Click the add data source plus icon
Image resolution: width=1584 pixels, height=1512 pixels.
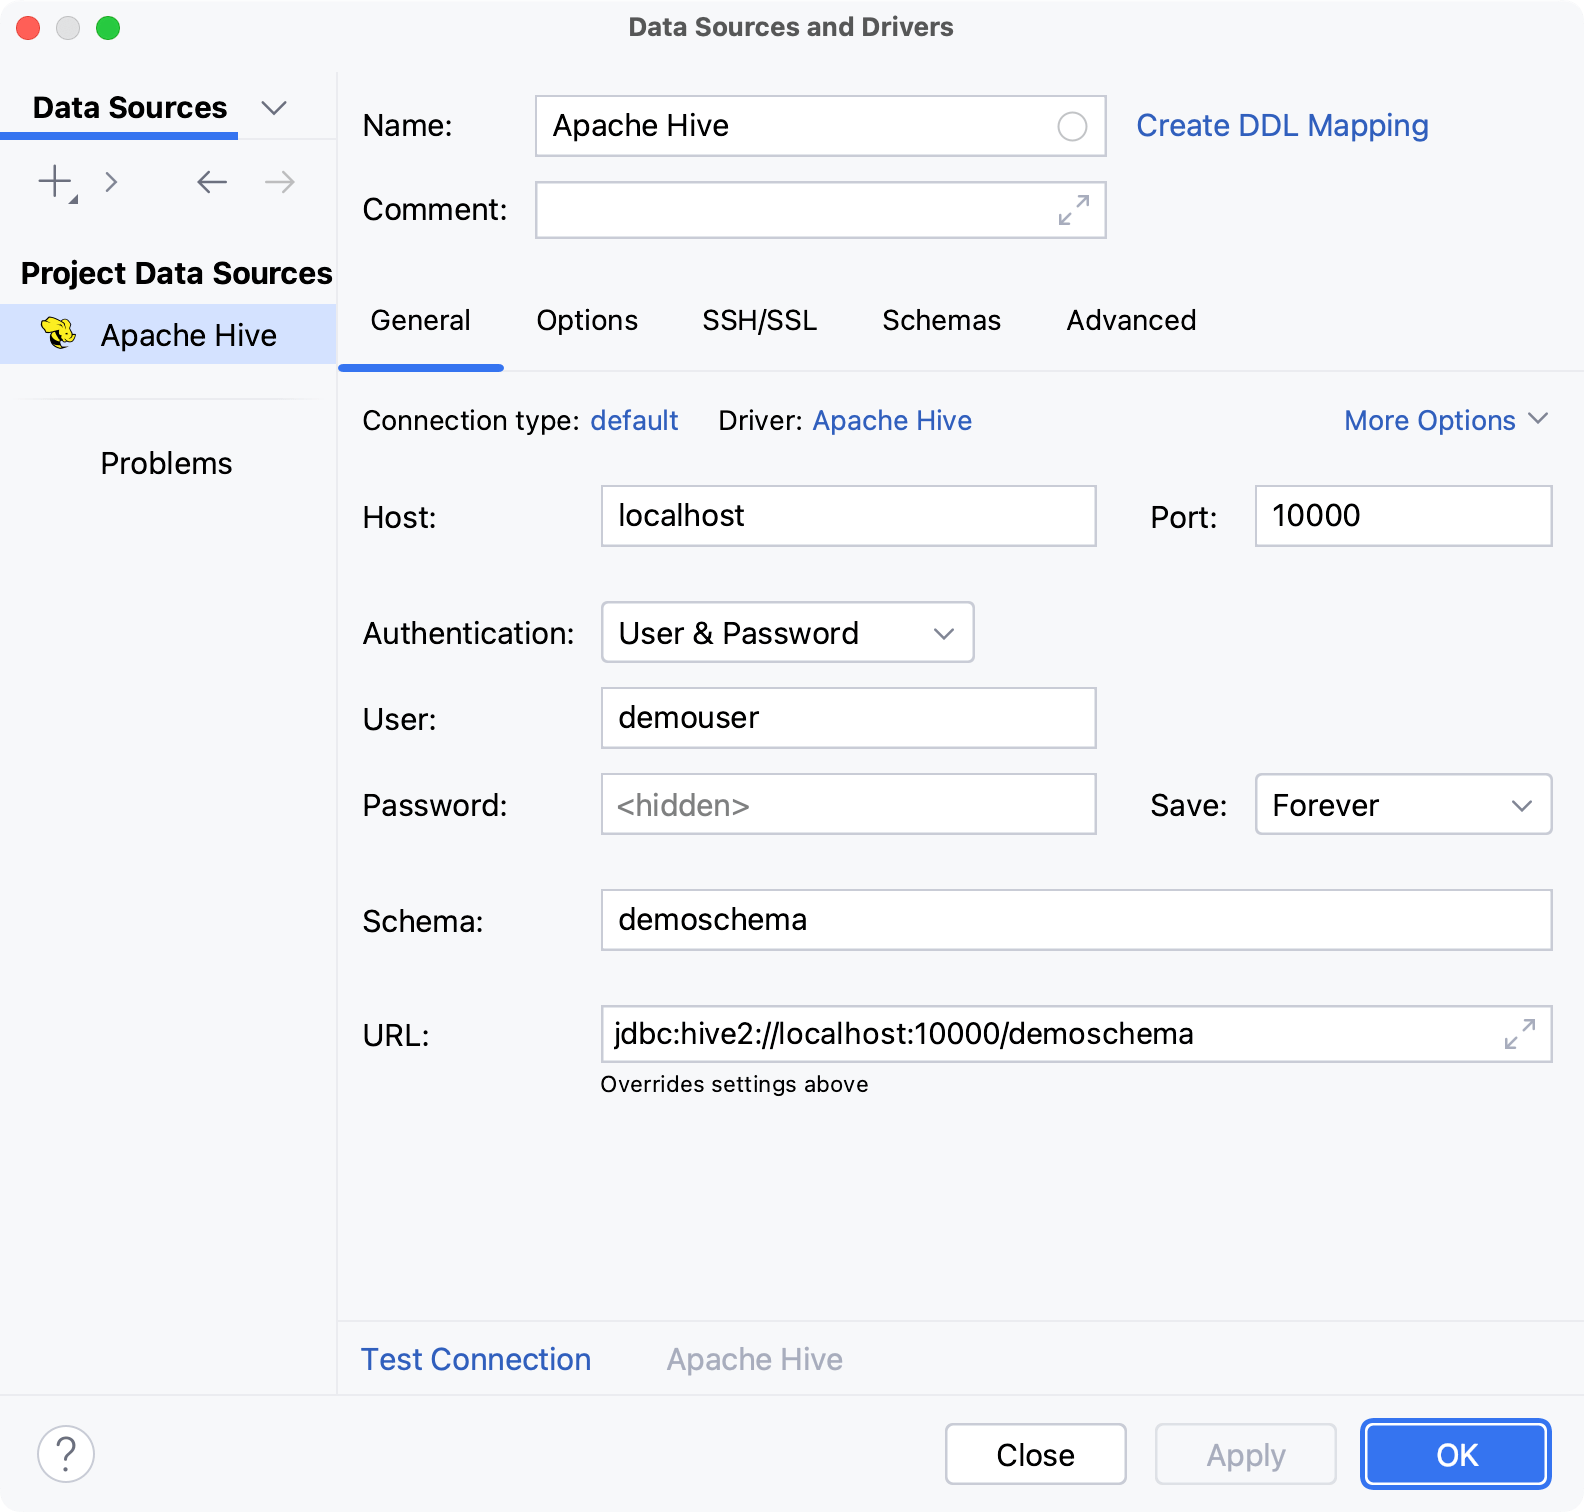56,182
